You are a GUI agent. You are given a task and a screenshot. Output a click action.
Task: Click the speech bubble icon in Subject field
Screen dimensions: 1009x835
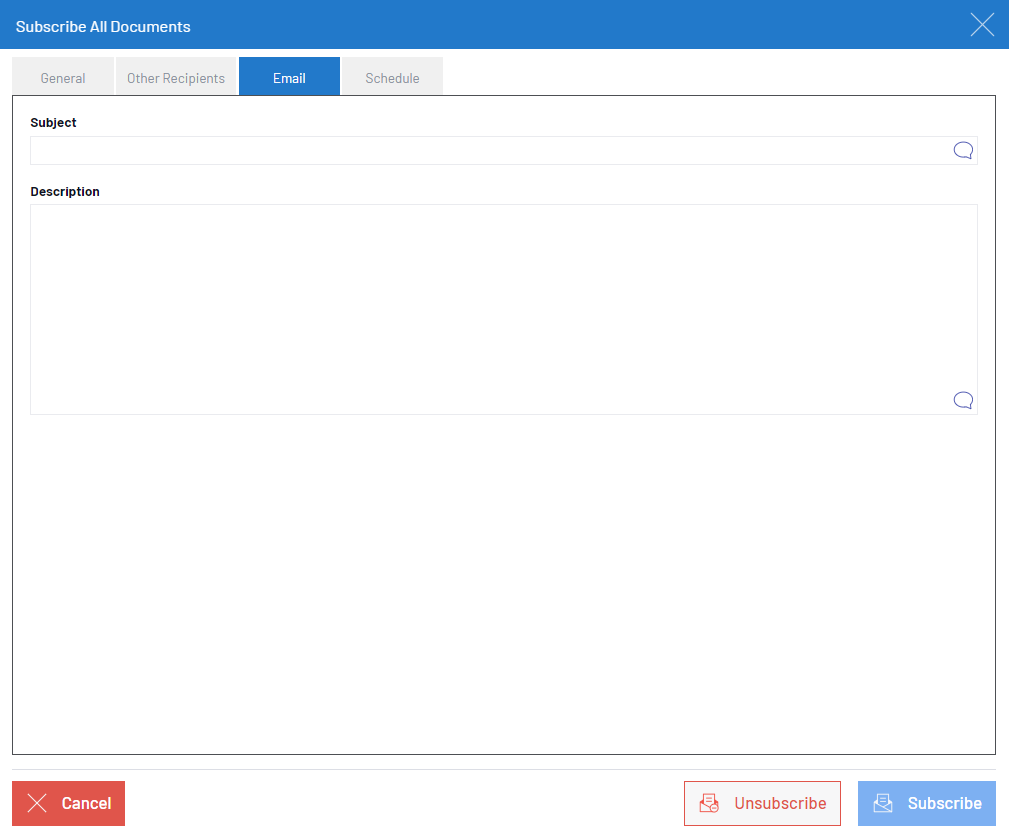(x=963, y=151)
